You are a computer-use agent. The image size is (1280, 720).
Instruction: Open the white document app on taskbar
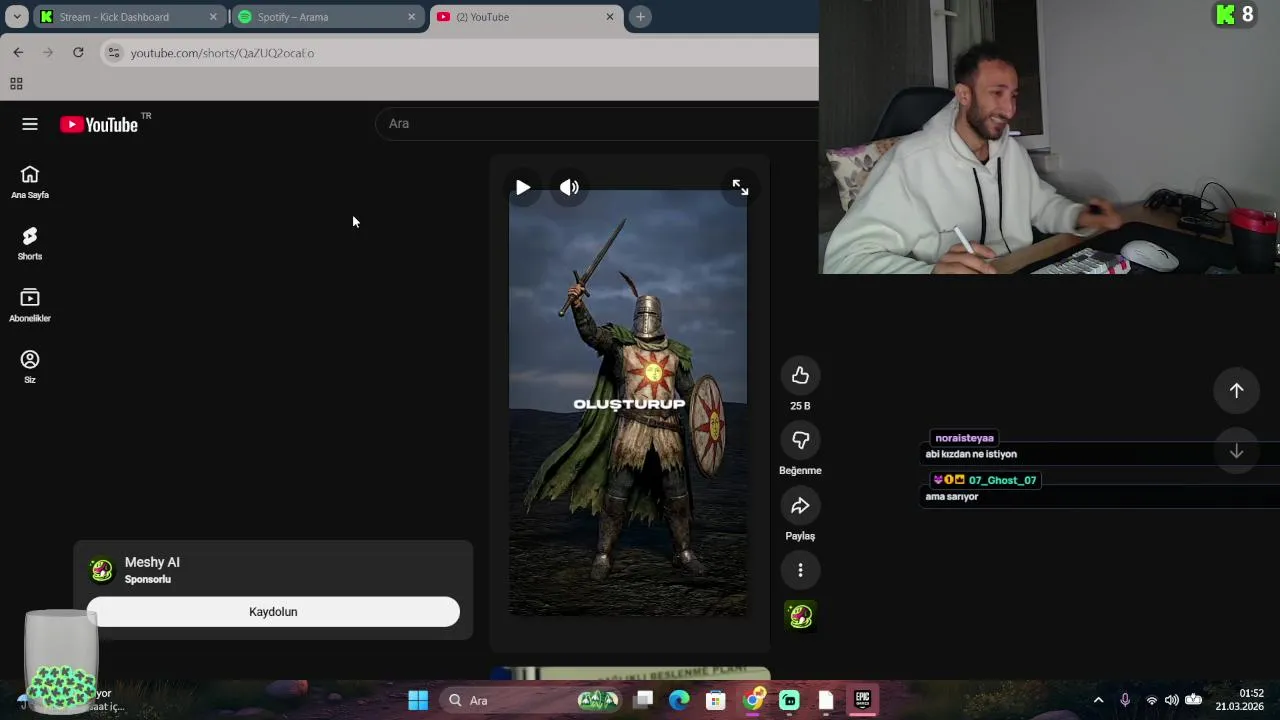pyautogui.click(x=826, y=700)
